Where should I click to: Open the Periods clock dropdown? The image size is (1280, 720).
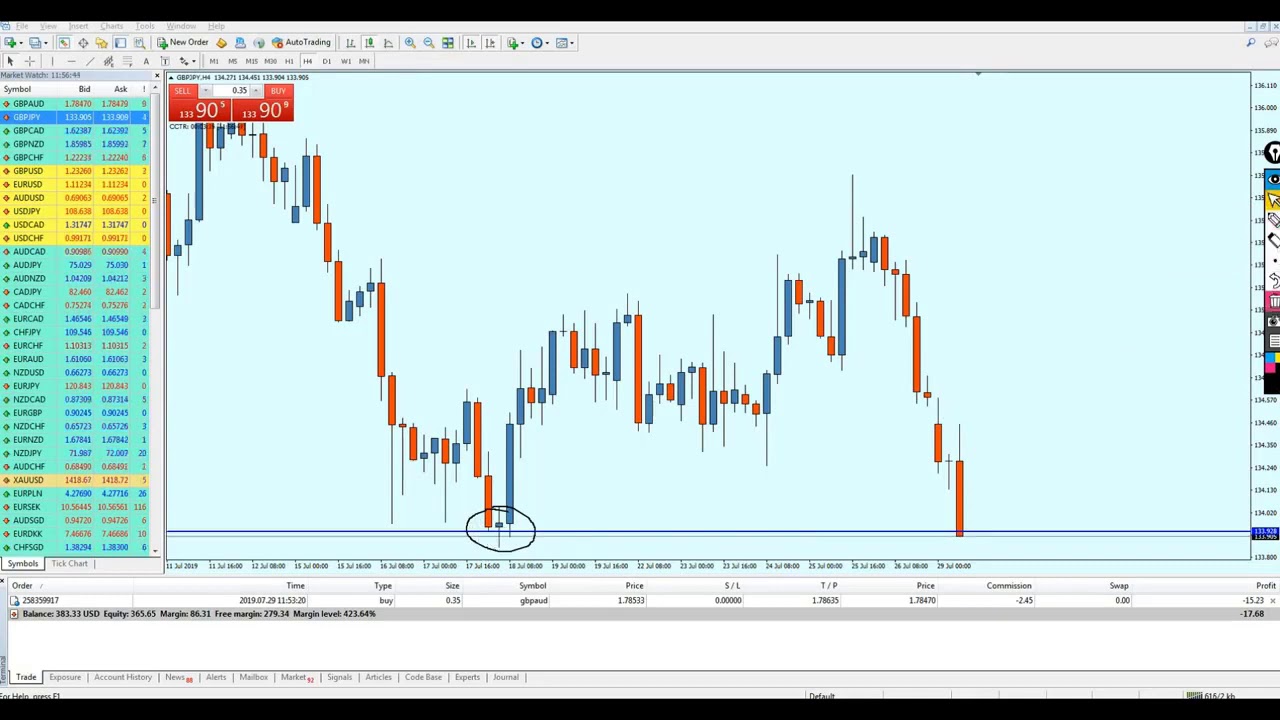tap(540, 43)
